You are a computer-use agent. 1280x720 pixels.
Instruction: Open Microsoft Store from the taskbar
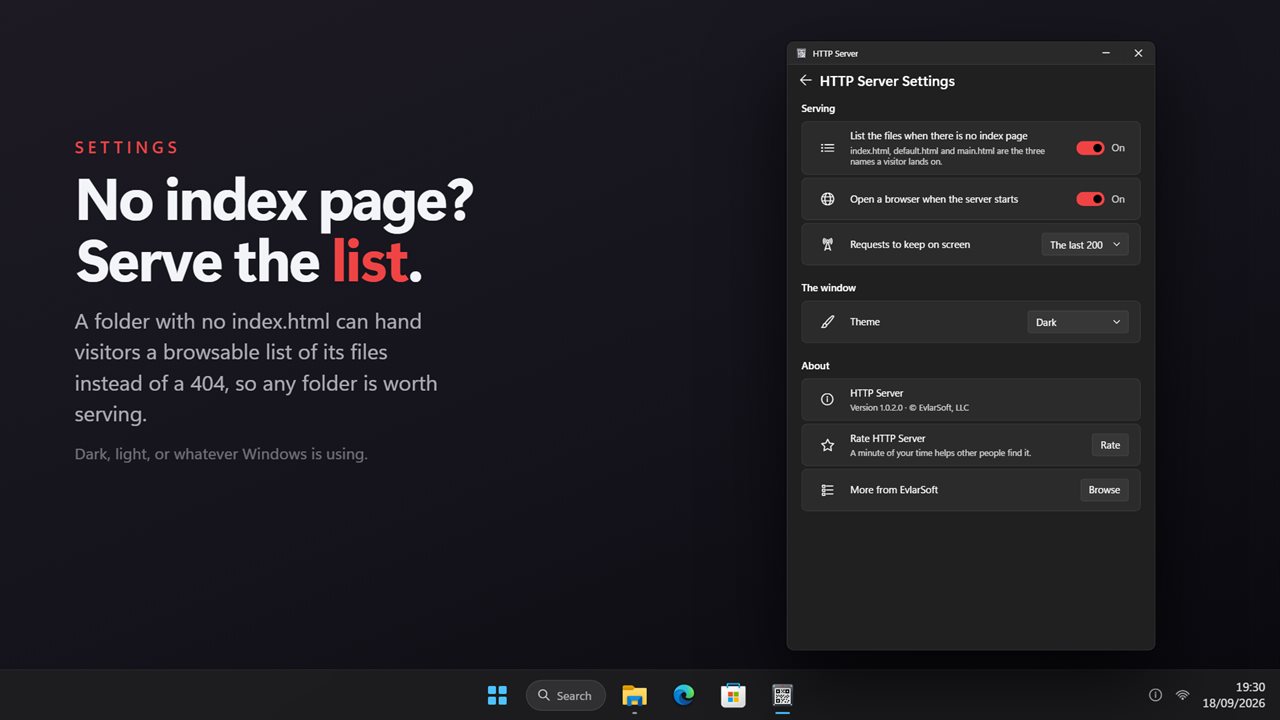point(733,695)
